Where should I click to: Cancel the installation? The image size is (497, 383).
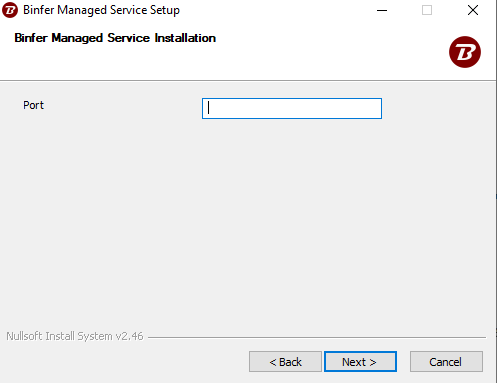(446, 362)
